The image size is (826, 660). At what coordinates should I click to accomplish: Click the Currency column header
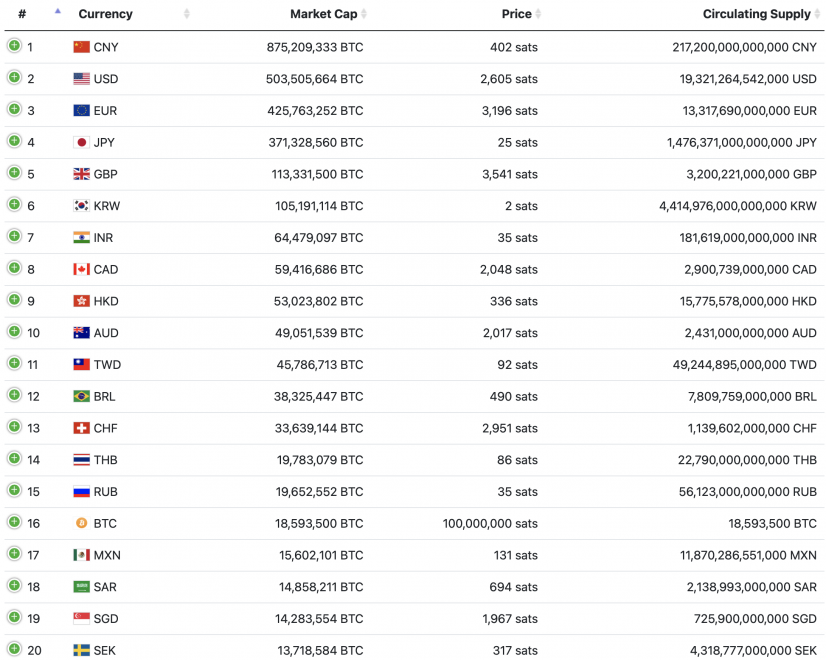coord(105,13)
